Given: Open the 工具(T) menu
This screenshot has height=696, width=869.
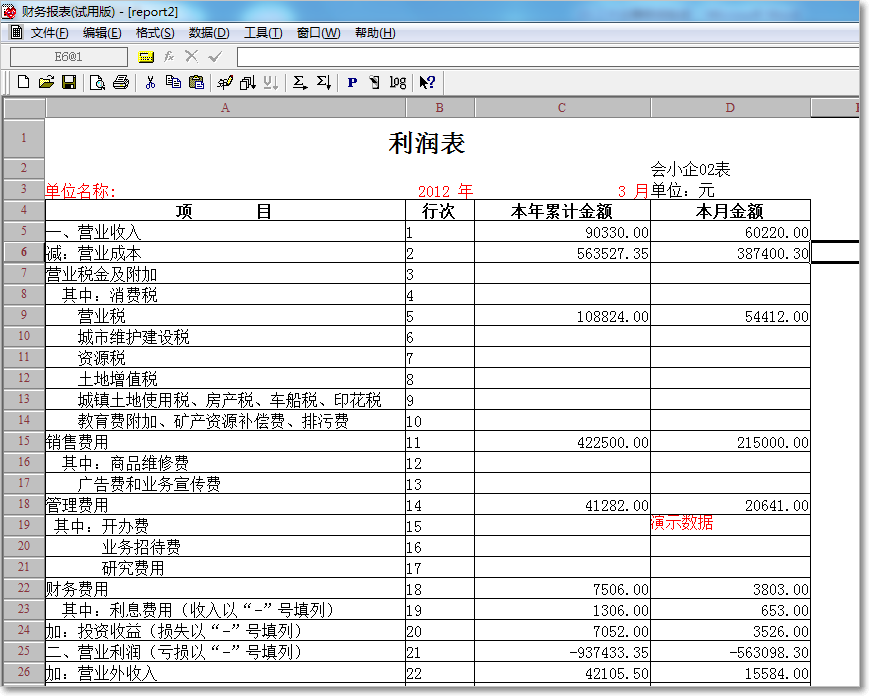Looking at the screenshot, I should [x=263, y=33].
